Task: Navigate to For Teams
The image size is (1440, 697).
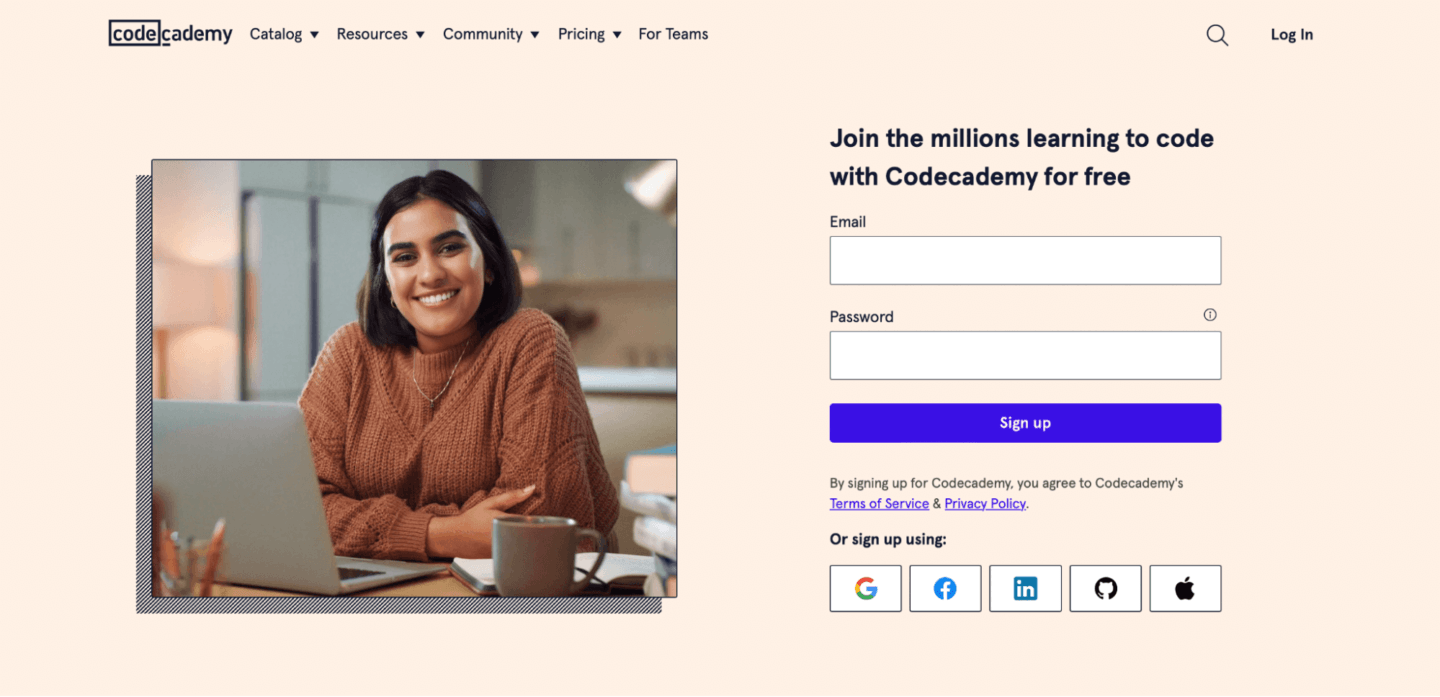Action: pos(673,34)
